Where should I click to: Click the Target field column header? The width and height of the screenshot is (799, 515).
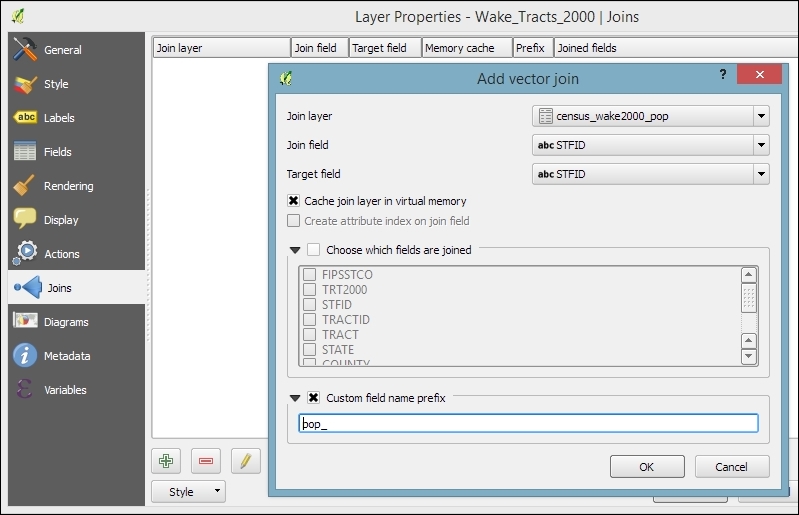point(385,48)
